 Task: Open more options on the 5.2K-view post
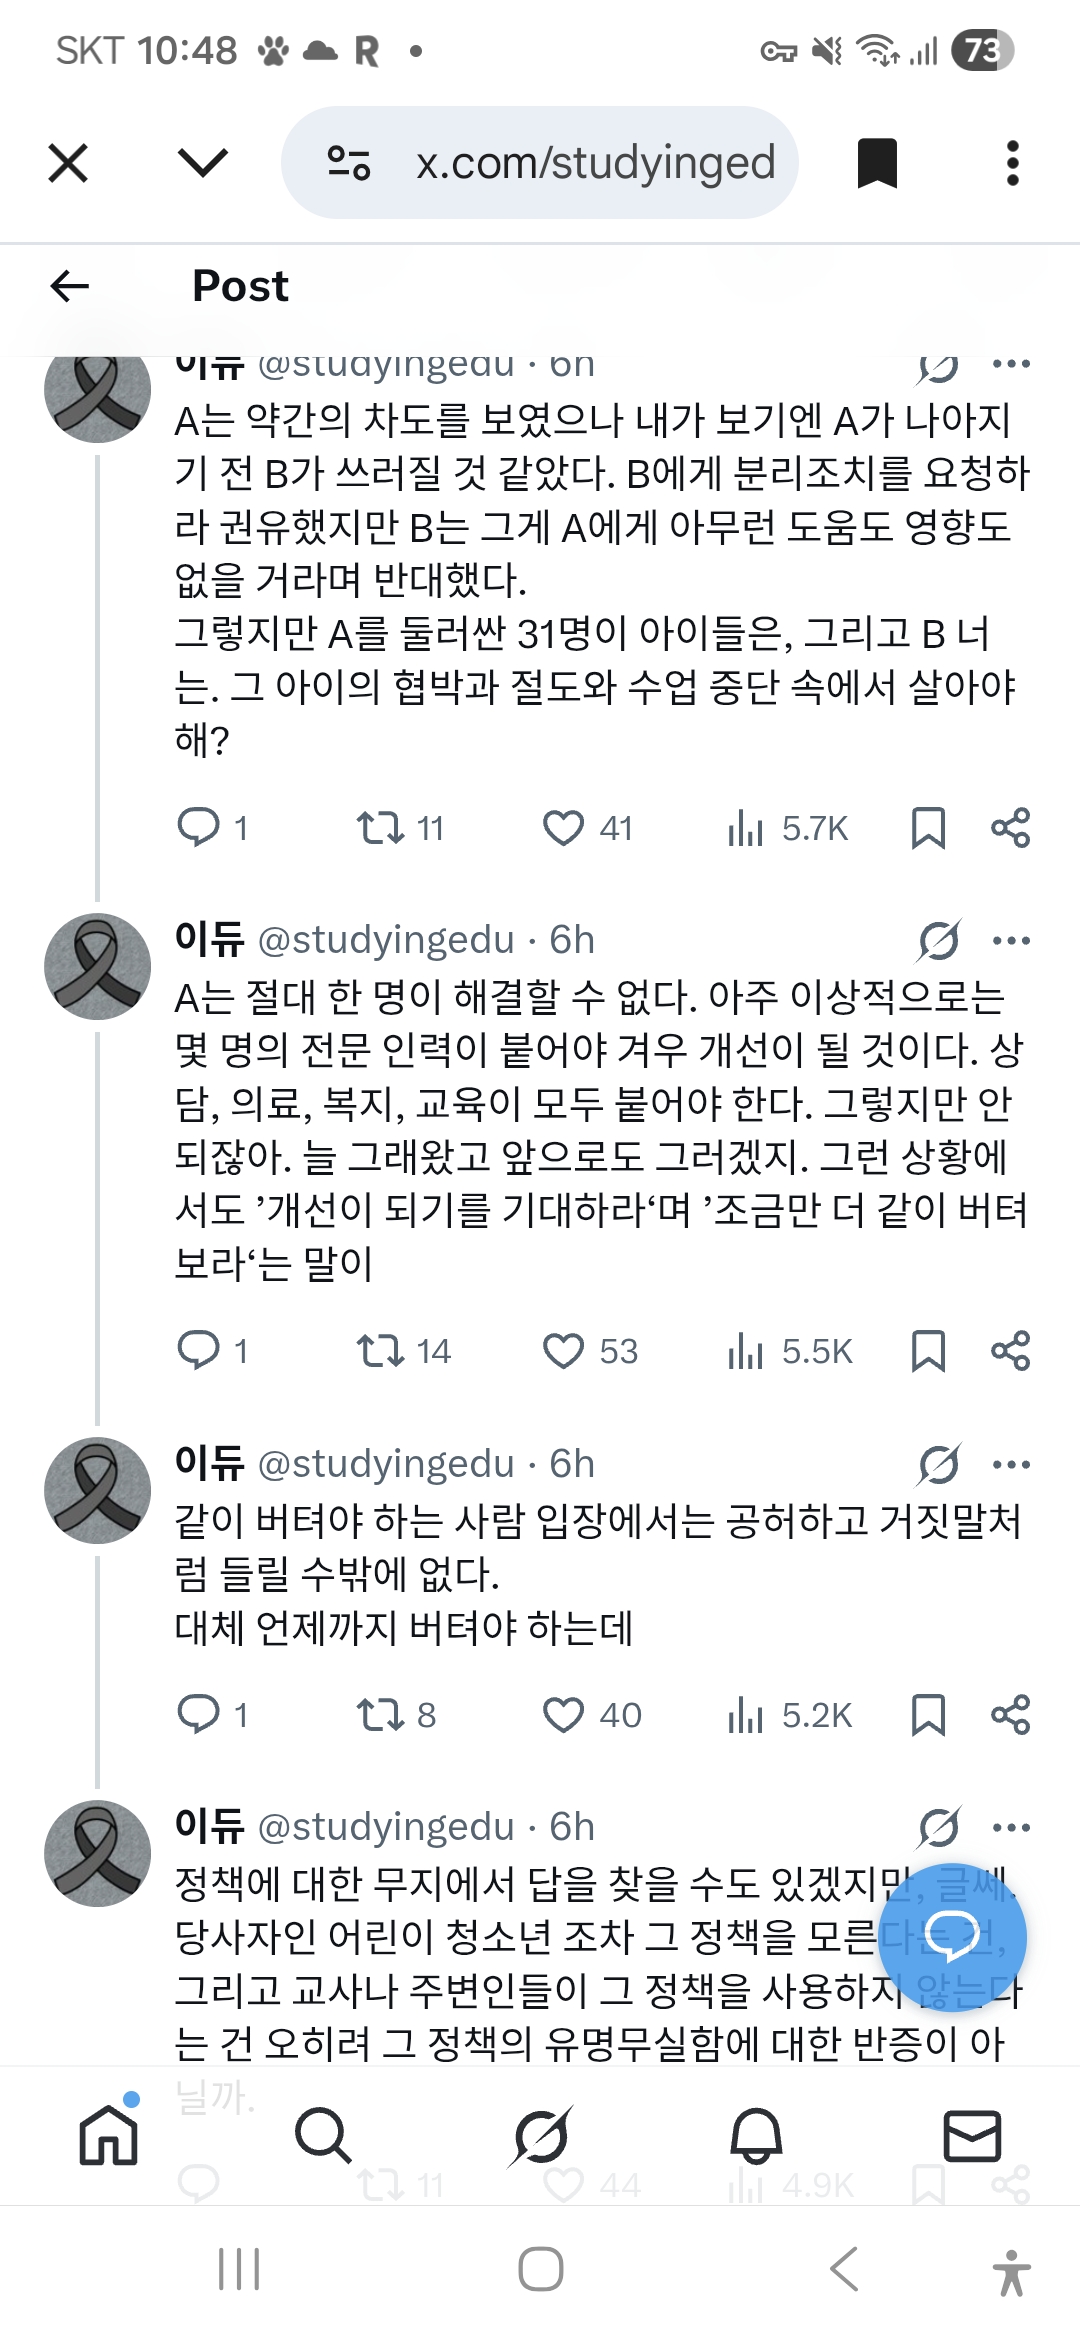1011,1464
